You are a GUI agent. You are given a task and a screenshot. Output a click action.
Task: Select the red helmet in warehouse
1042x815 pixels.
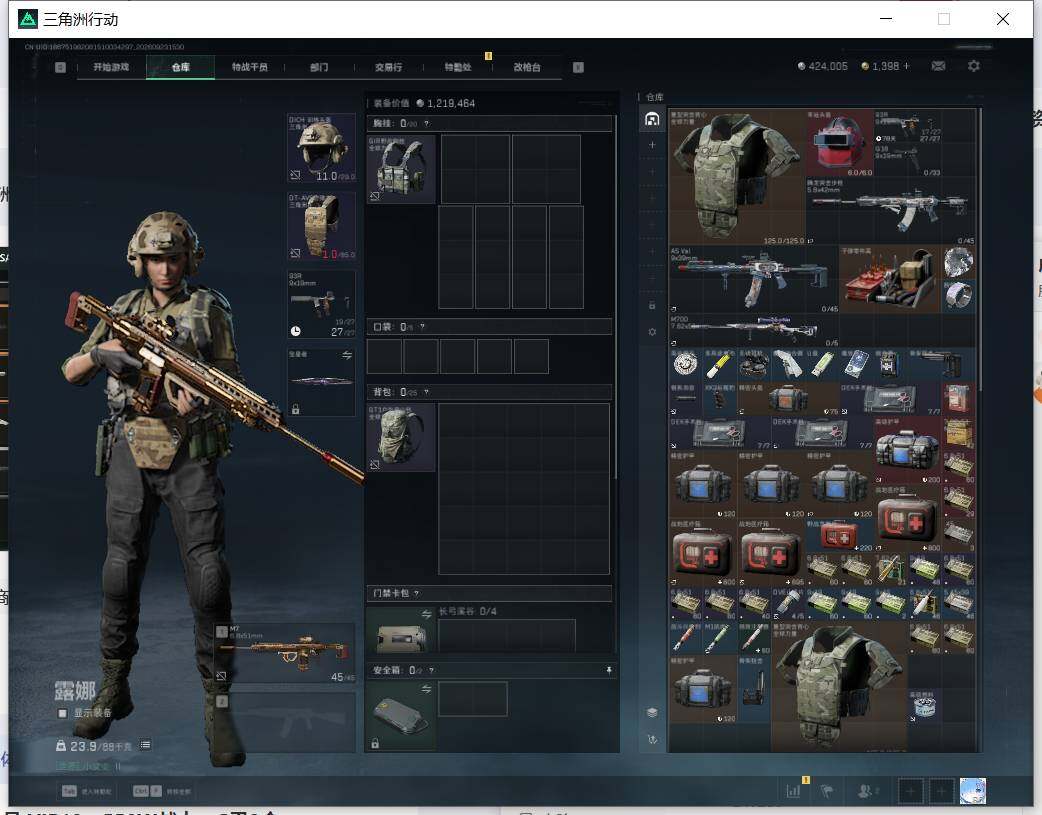(839, 143)
